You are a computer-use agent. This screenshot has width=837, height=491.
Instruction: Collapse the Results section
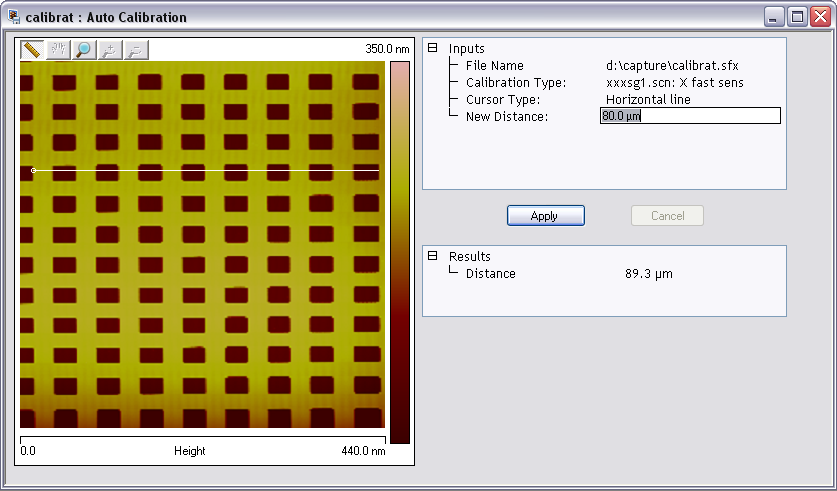(x=433, y=256)
